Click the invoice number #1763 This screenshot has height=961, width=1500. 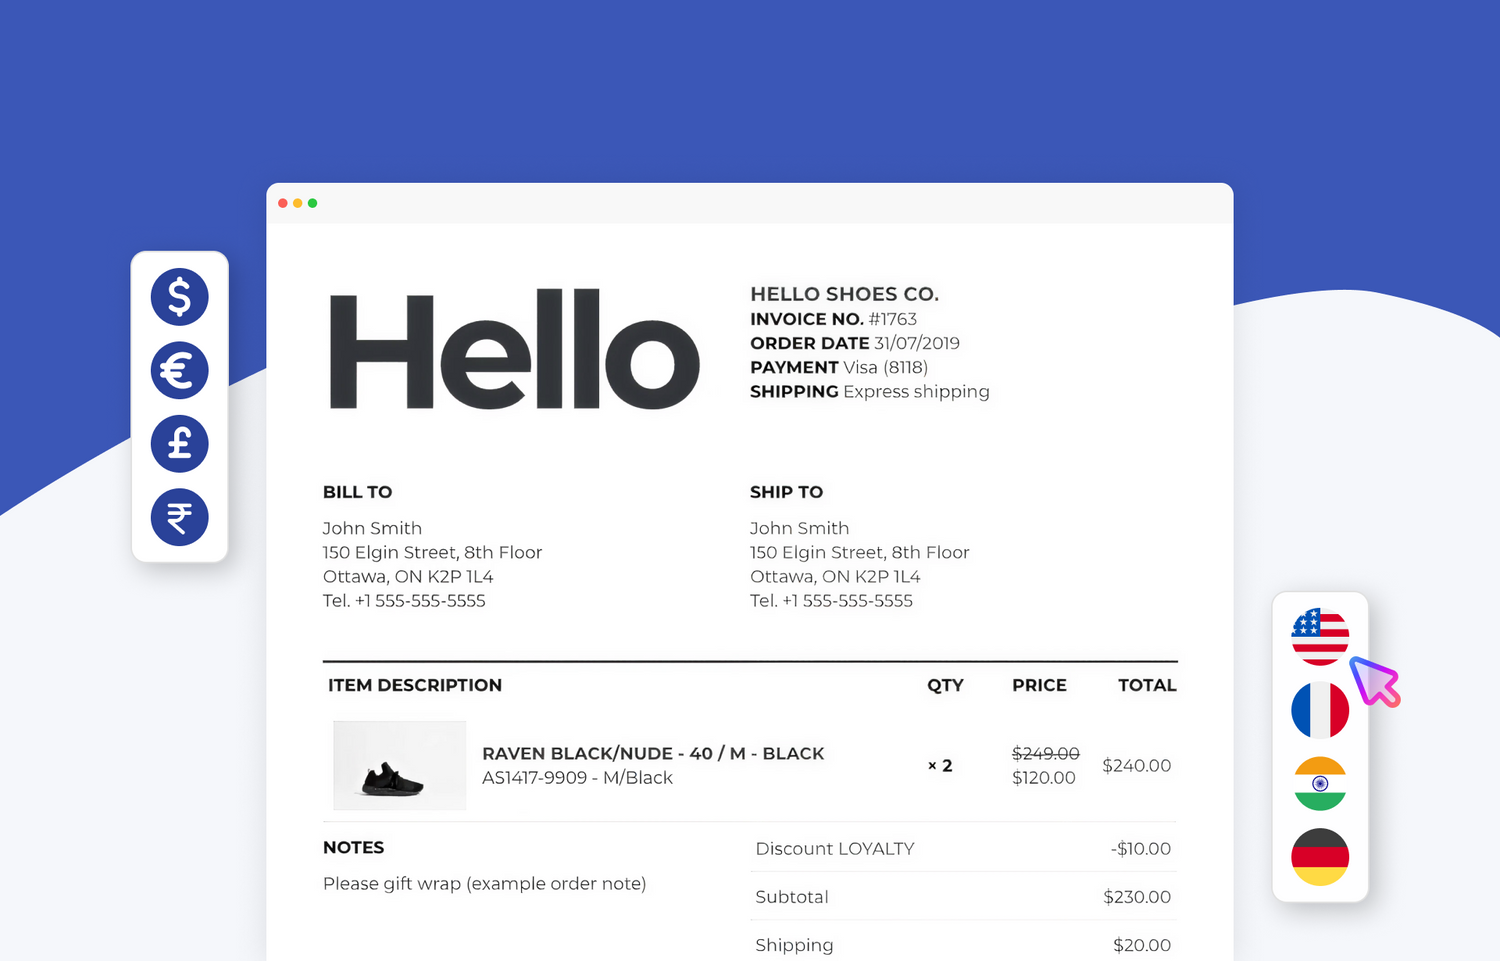(892, 319)
